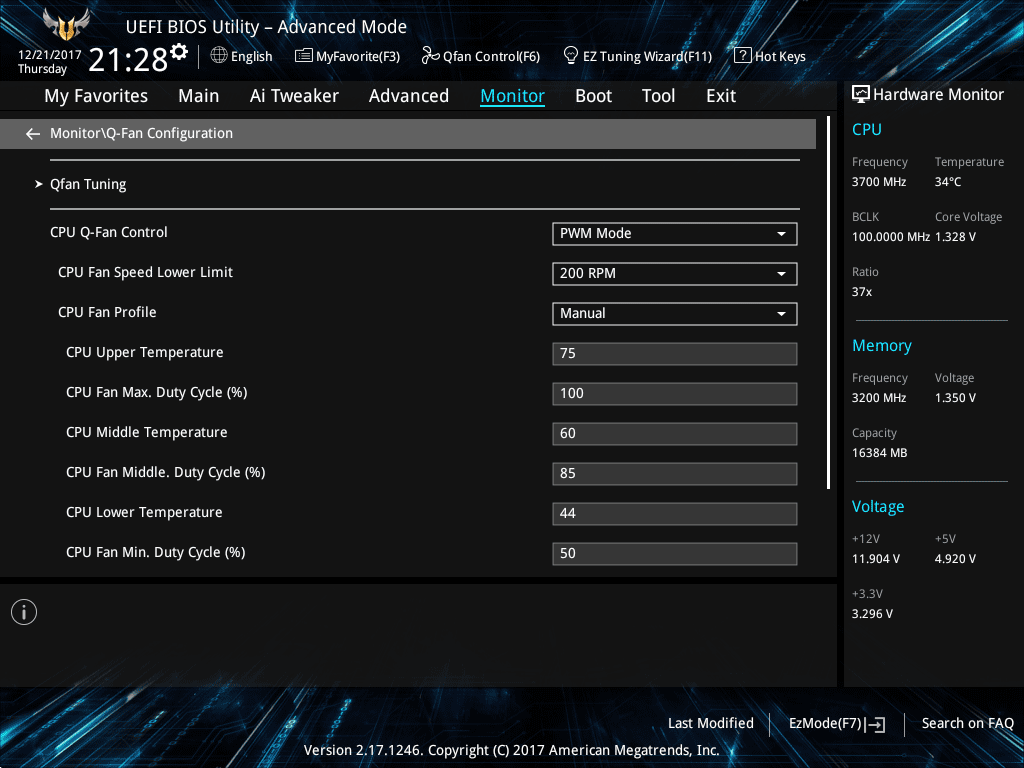Click the Monitor\Q-Fan Configuration breadcrumb text
The height and width of the screenshot is (768, 1024).
coord(142,133)
